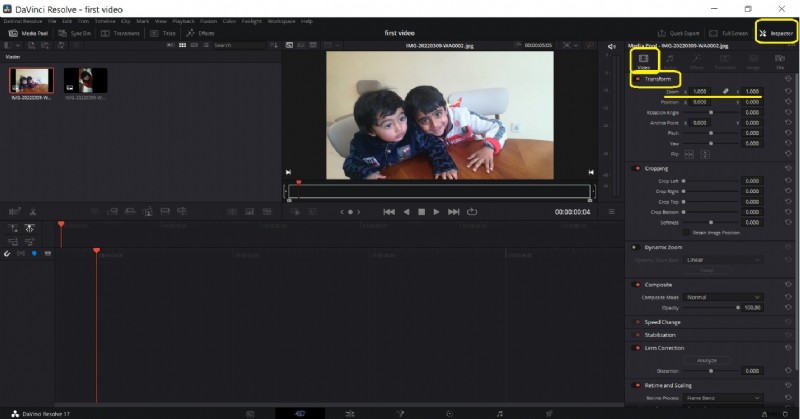The height and width of the screenshot is (419, 800).
Task: Open the Playback menu
Action: coord(183,21)
